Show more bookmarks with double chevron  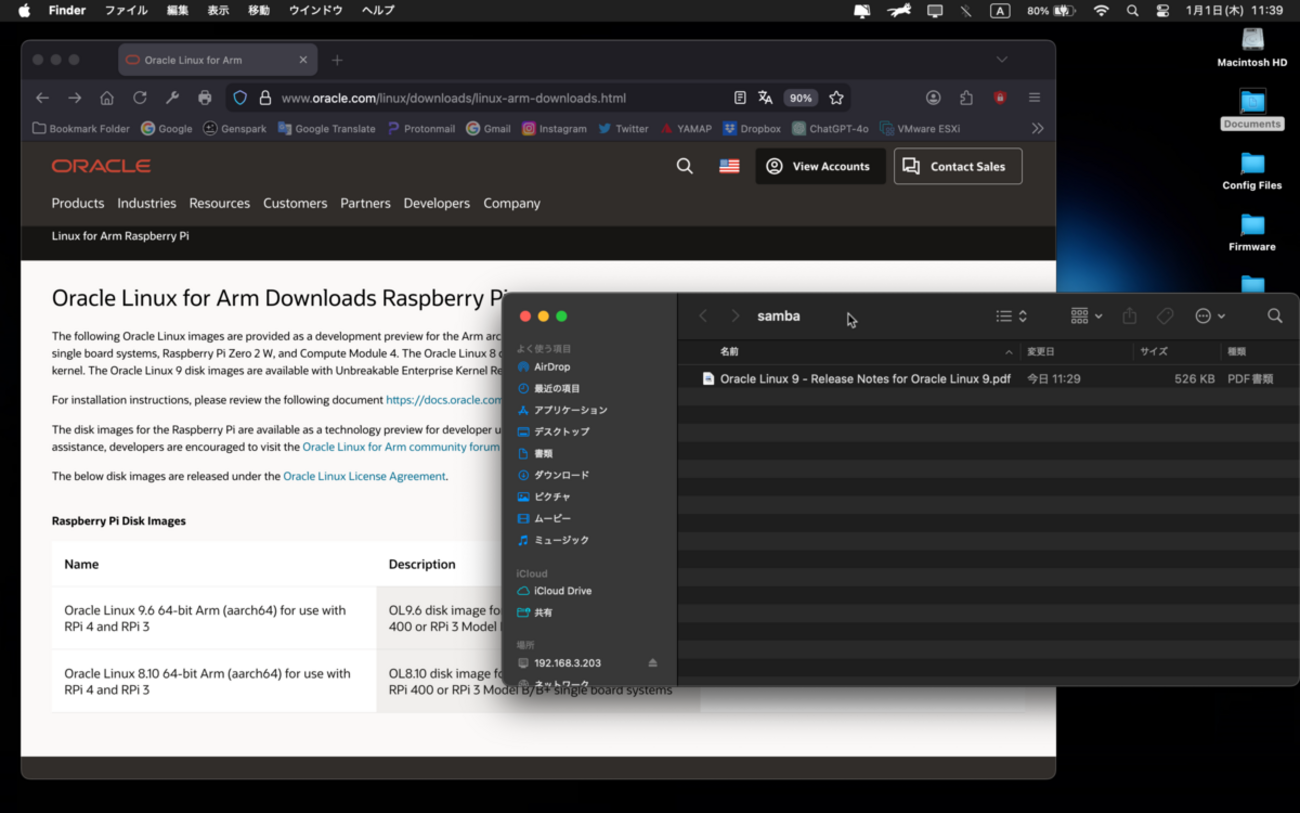coord(1038,128)
